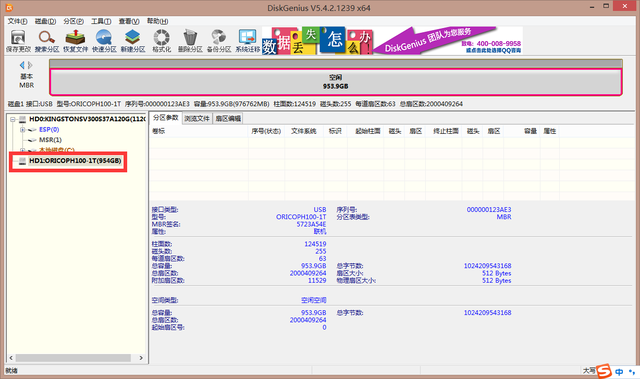The image size is (640, 379).
Task: Open the View (查看) menu
Action: pyautogui.click(x=129, y=21)
